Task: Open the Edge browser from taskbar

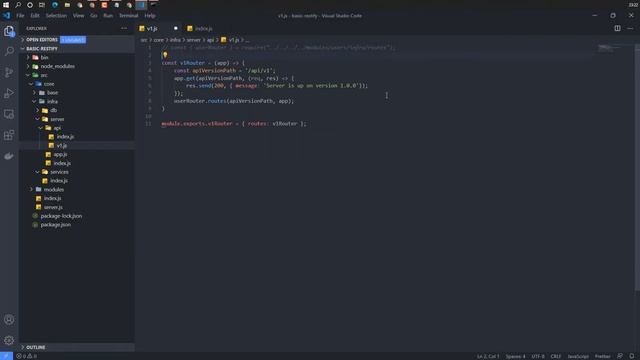Action: pyautogui.click(x=55, y=5)
